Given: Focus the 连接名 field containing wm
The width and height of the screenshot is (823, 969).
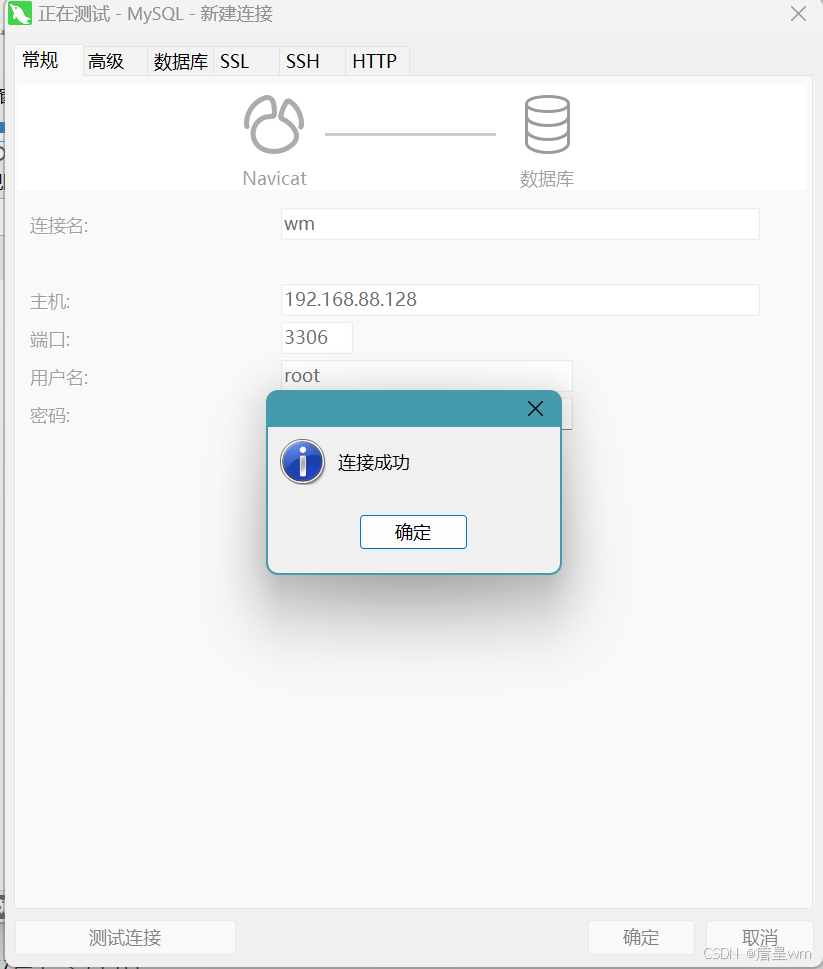Looking at the screenshot, I should 520,224.
